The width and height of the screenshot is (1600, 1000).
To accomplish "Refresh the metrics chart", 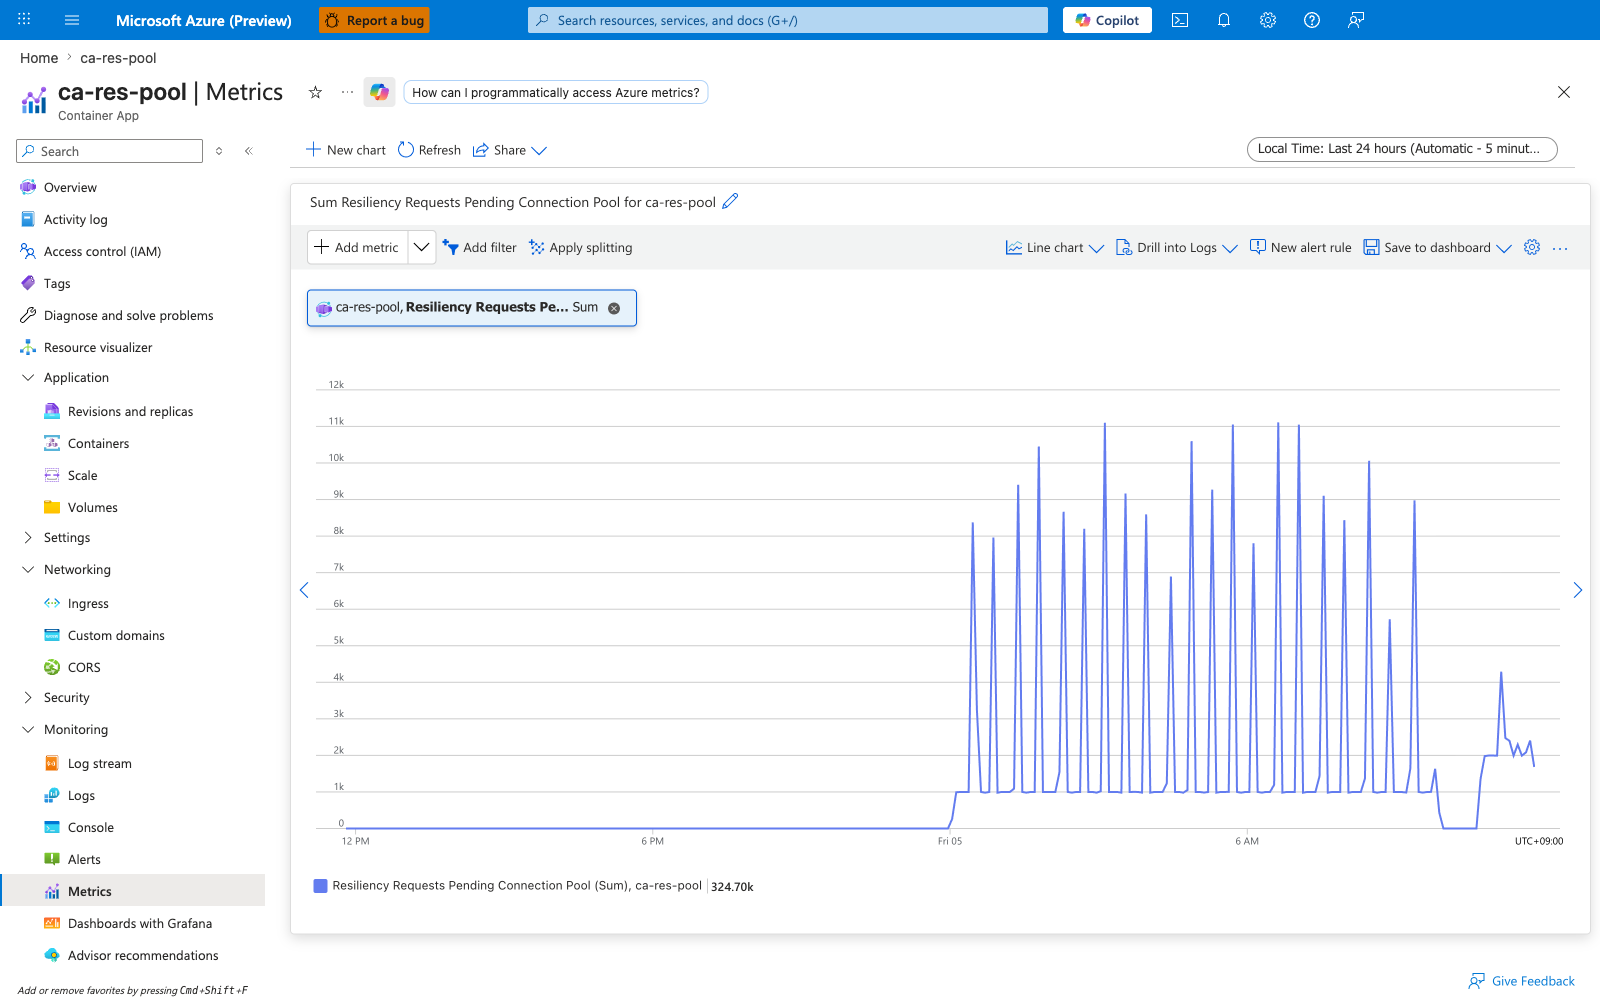I will (430, 150).
